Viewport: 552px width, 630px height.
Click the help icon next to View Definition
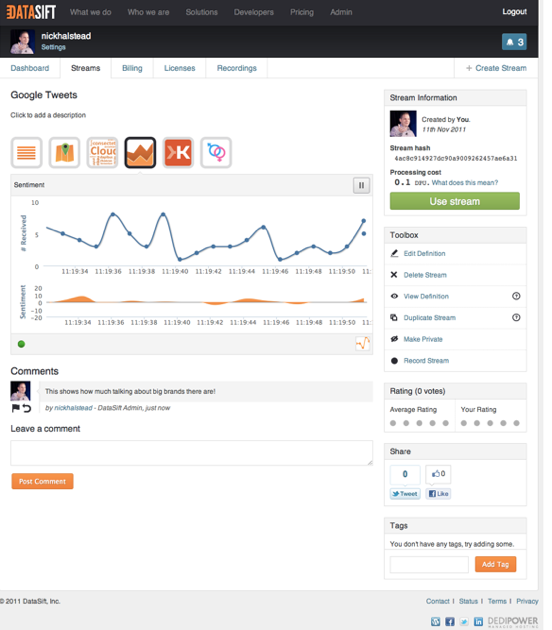pyautogui.click(x=516, y=296)
